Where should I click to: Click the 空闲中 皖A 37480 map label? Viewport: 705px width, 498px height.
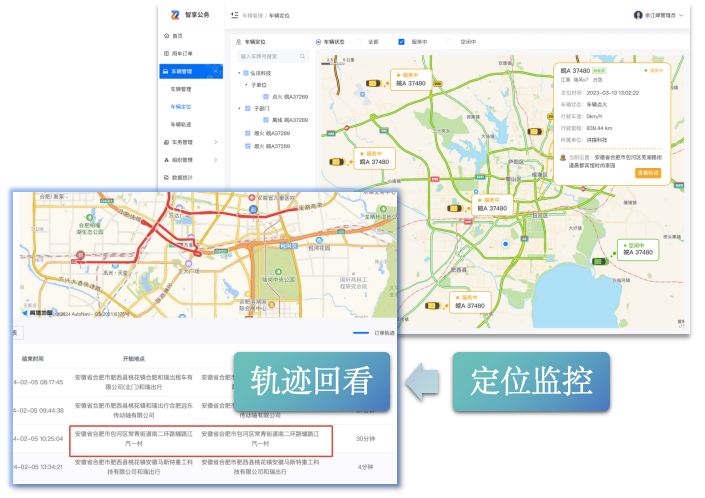pyautogui.click(x=638, y=249)
